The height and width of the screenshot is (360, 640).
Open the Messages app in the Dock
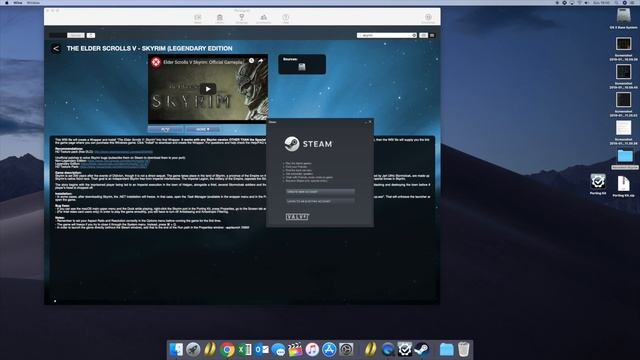pyautogui.click(x=278, y=349)
